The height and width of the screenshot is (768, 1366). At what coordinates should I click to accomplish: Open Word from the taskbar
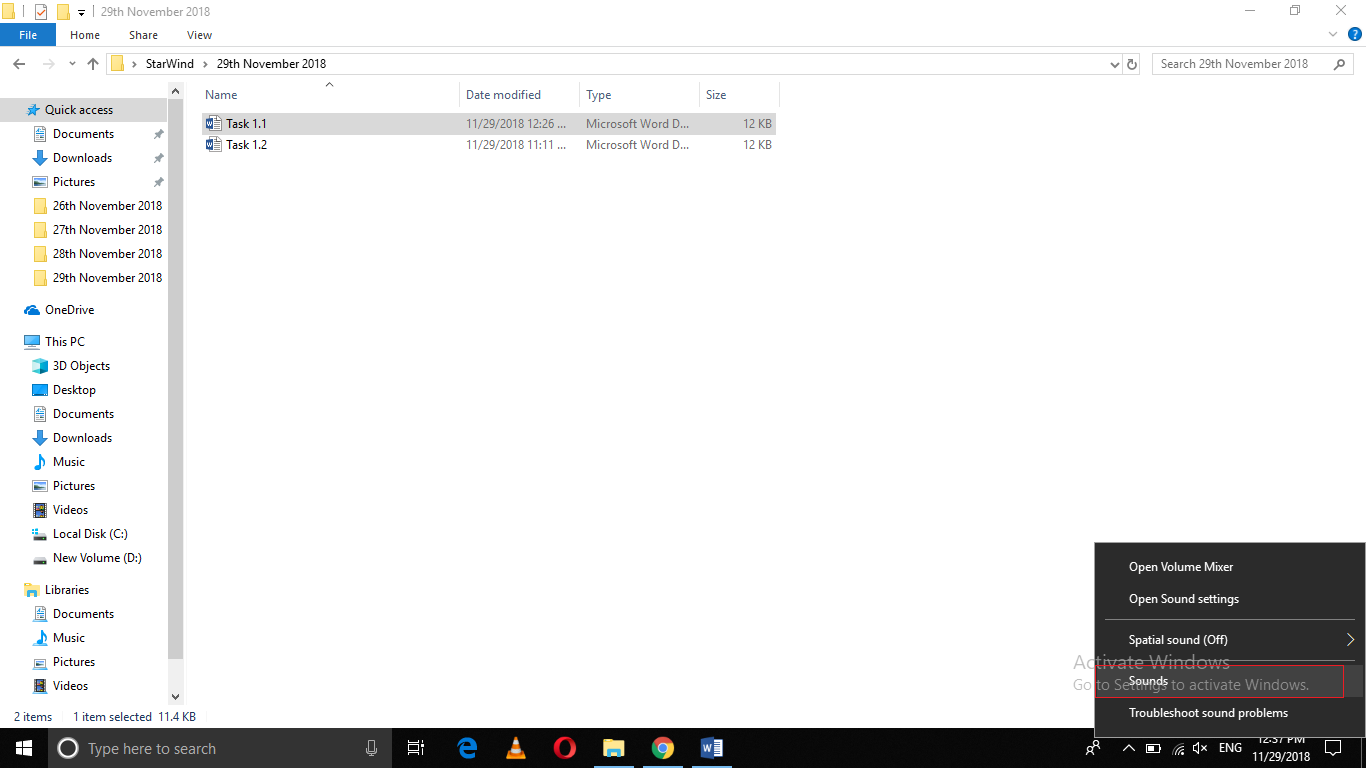(711, 747)
